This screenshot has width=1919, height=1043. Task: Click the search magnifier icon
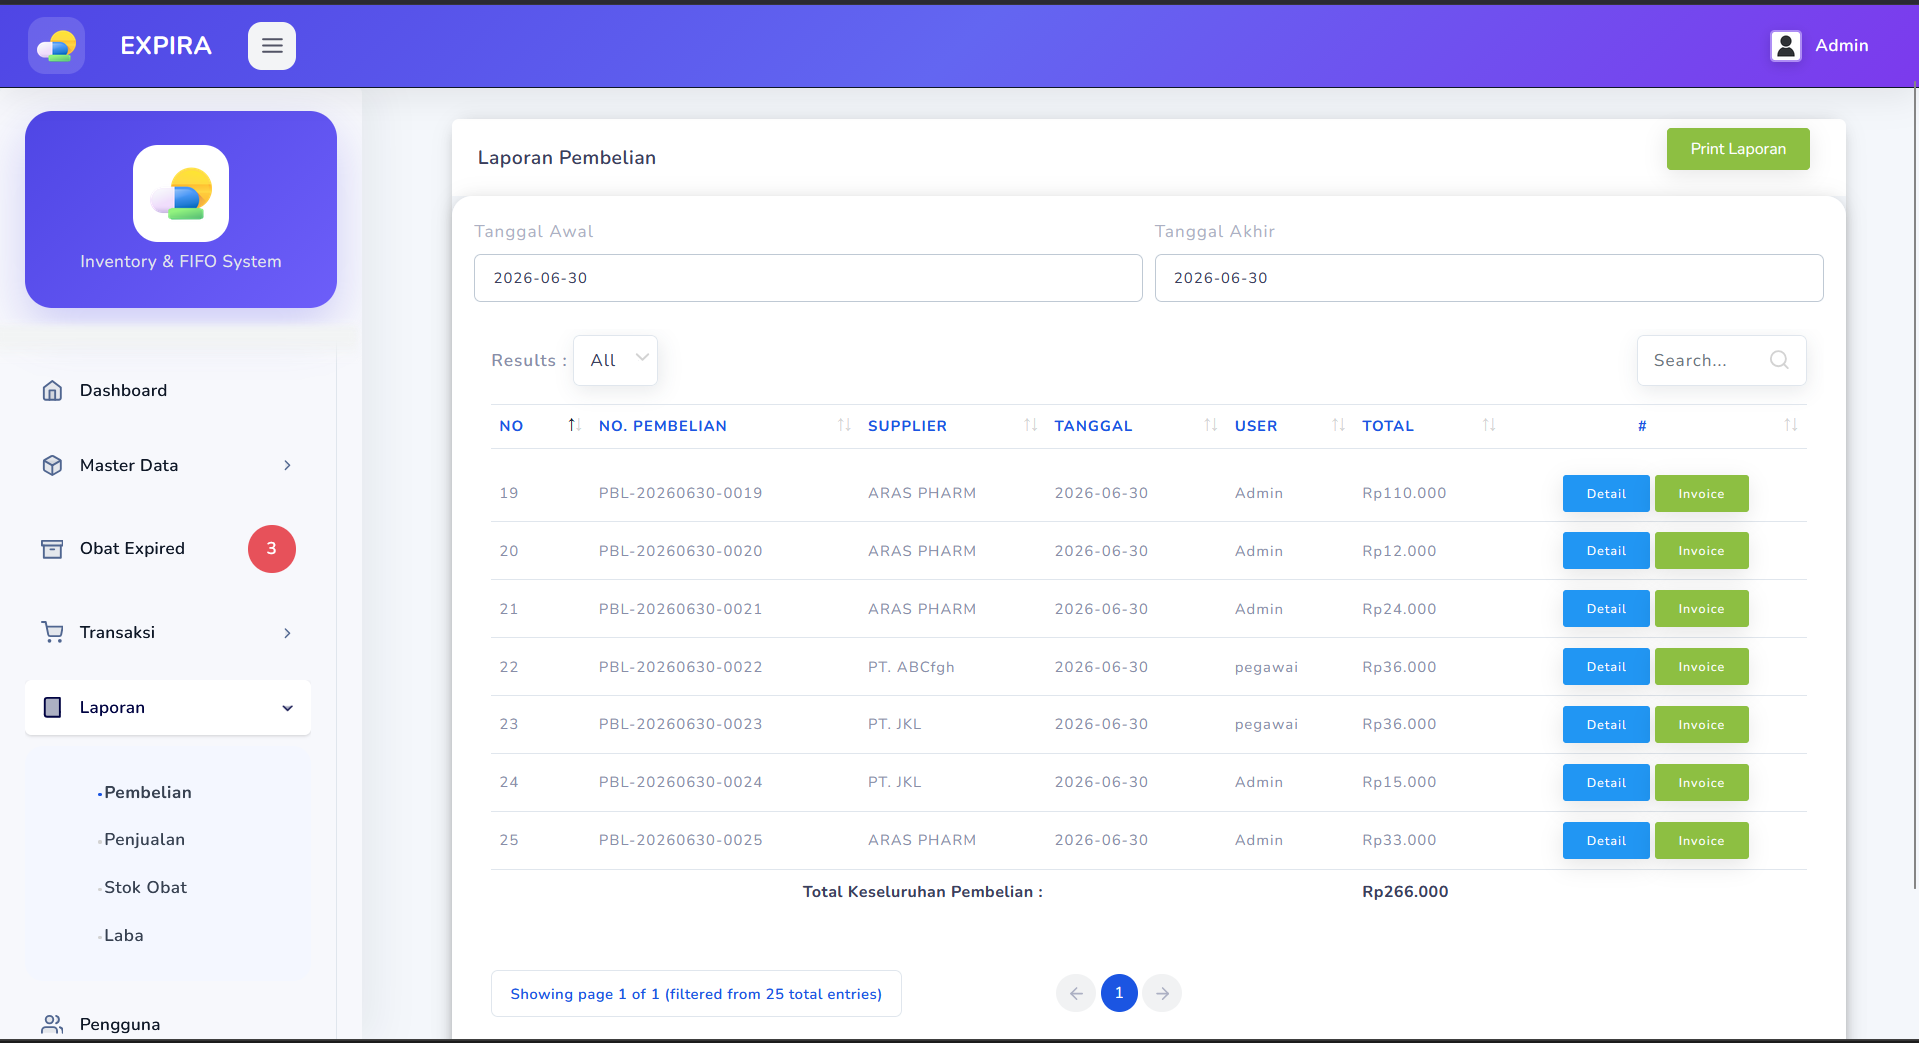click(x=1779, y=360)
